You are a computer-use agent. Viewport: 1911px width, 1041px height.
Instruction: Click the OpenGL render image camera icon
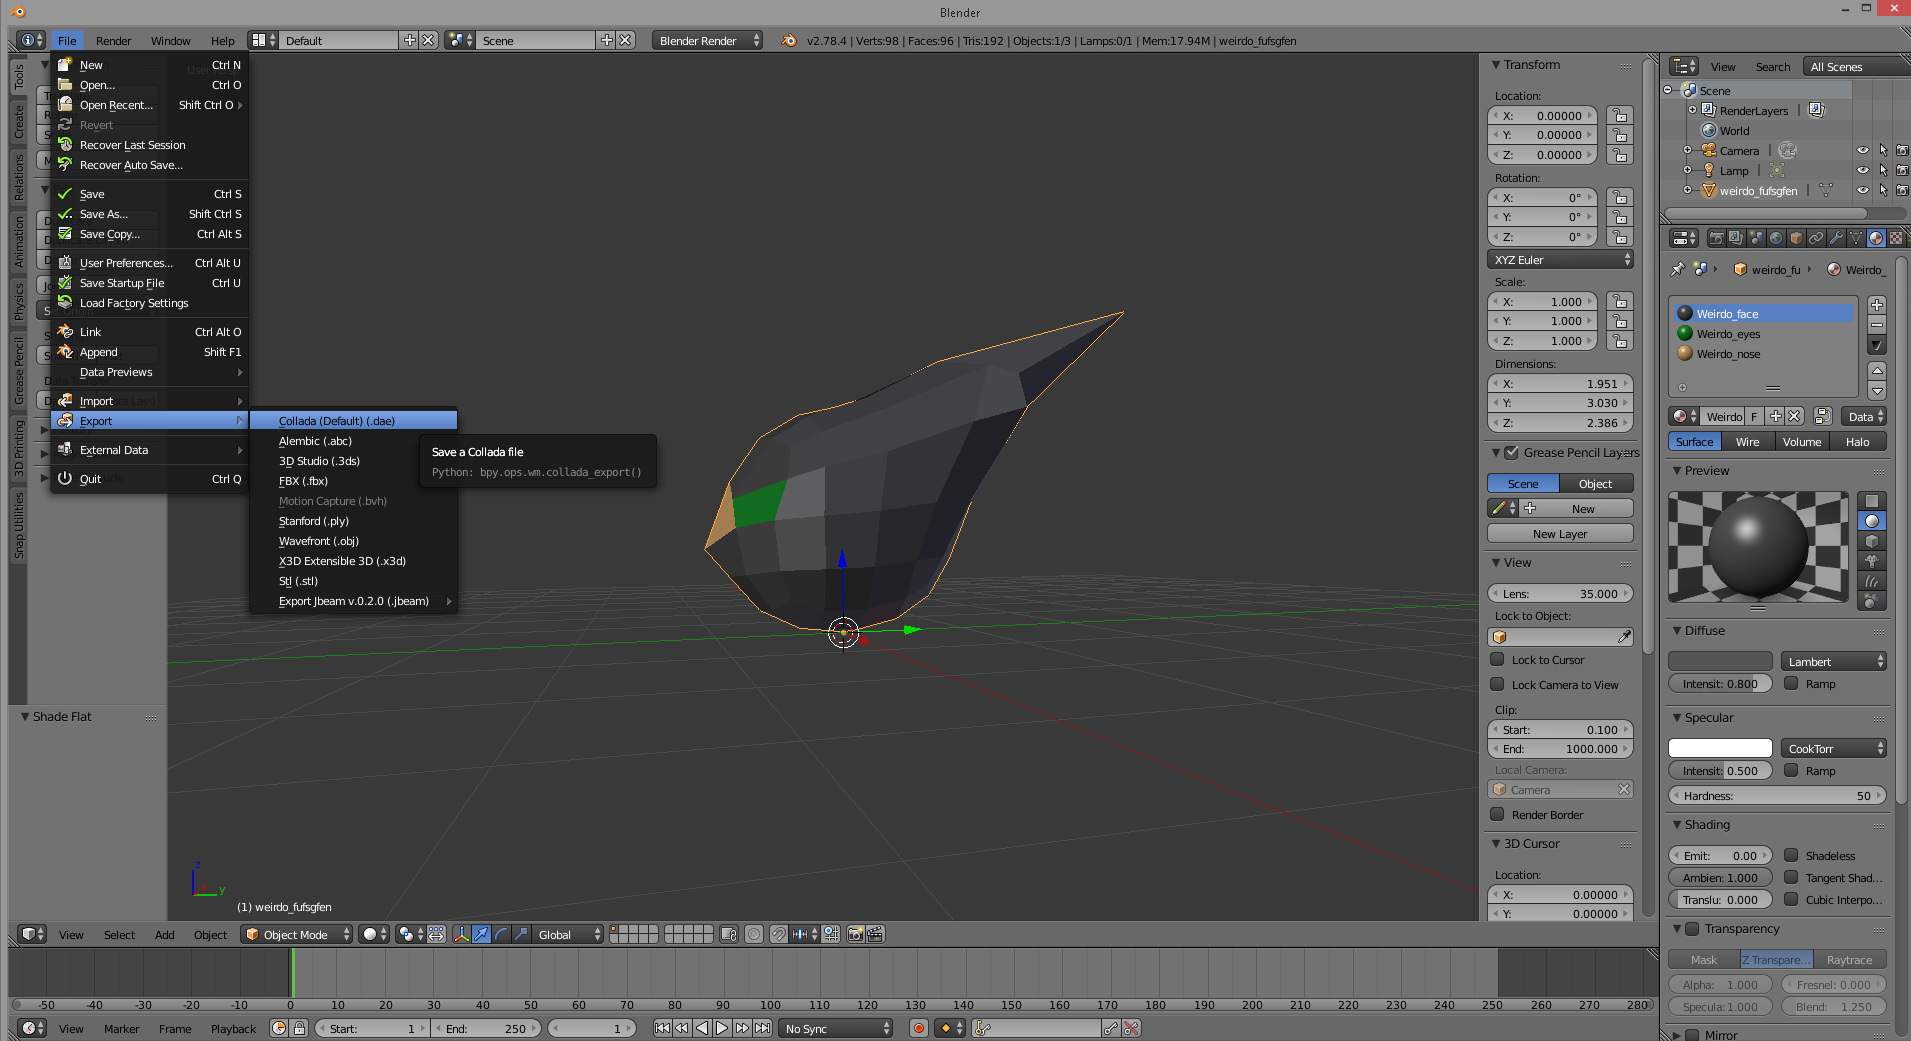point(855,934)
